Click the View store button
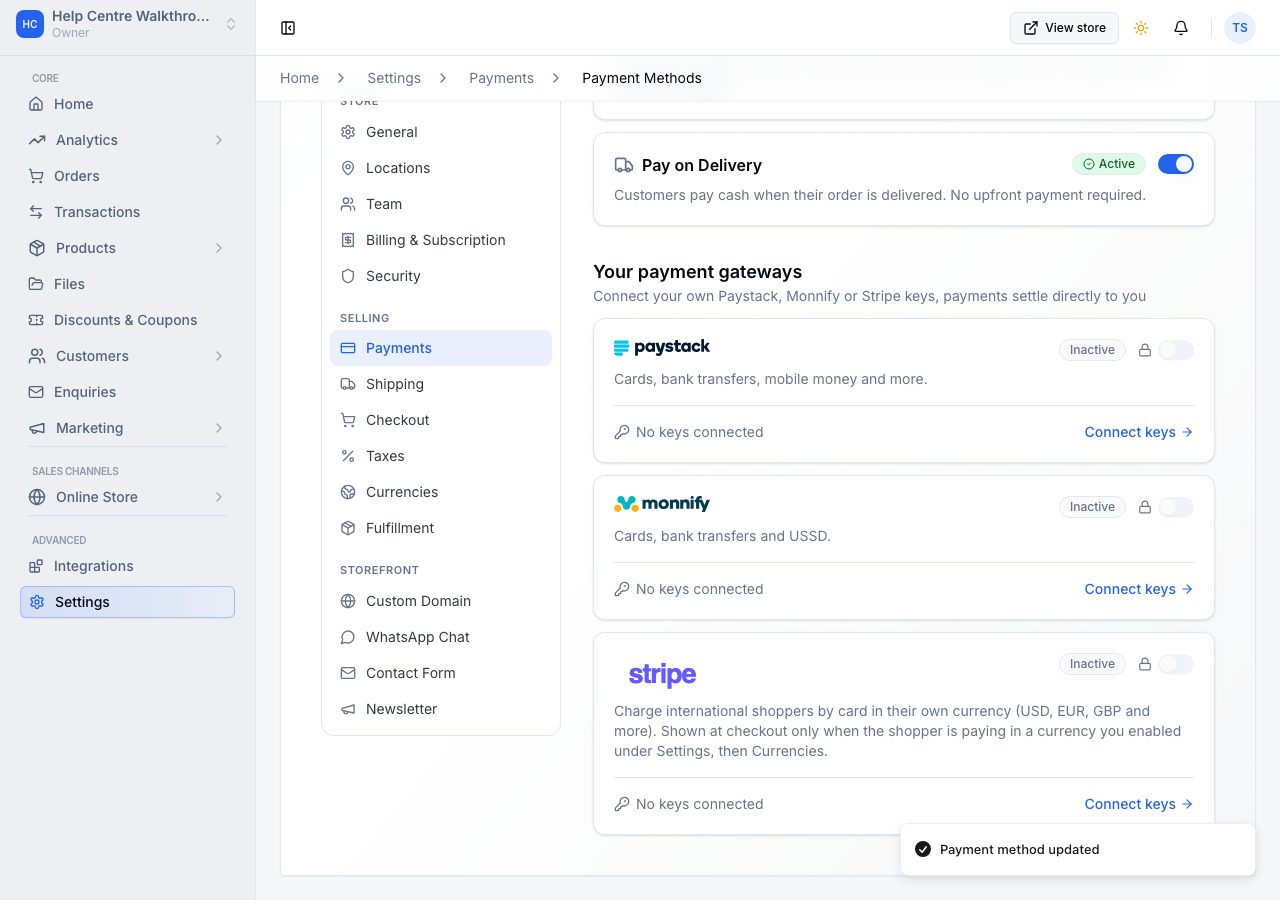 pyautogui.click(x=1064, y=28)
